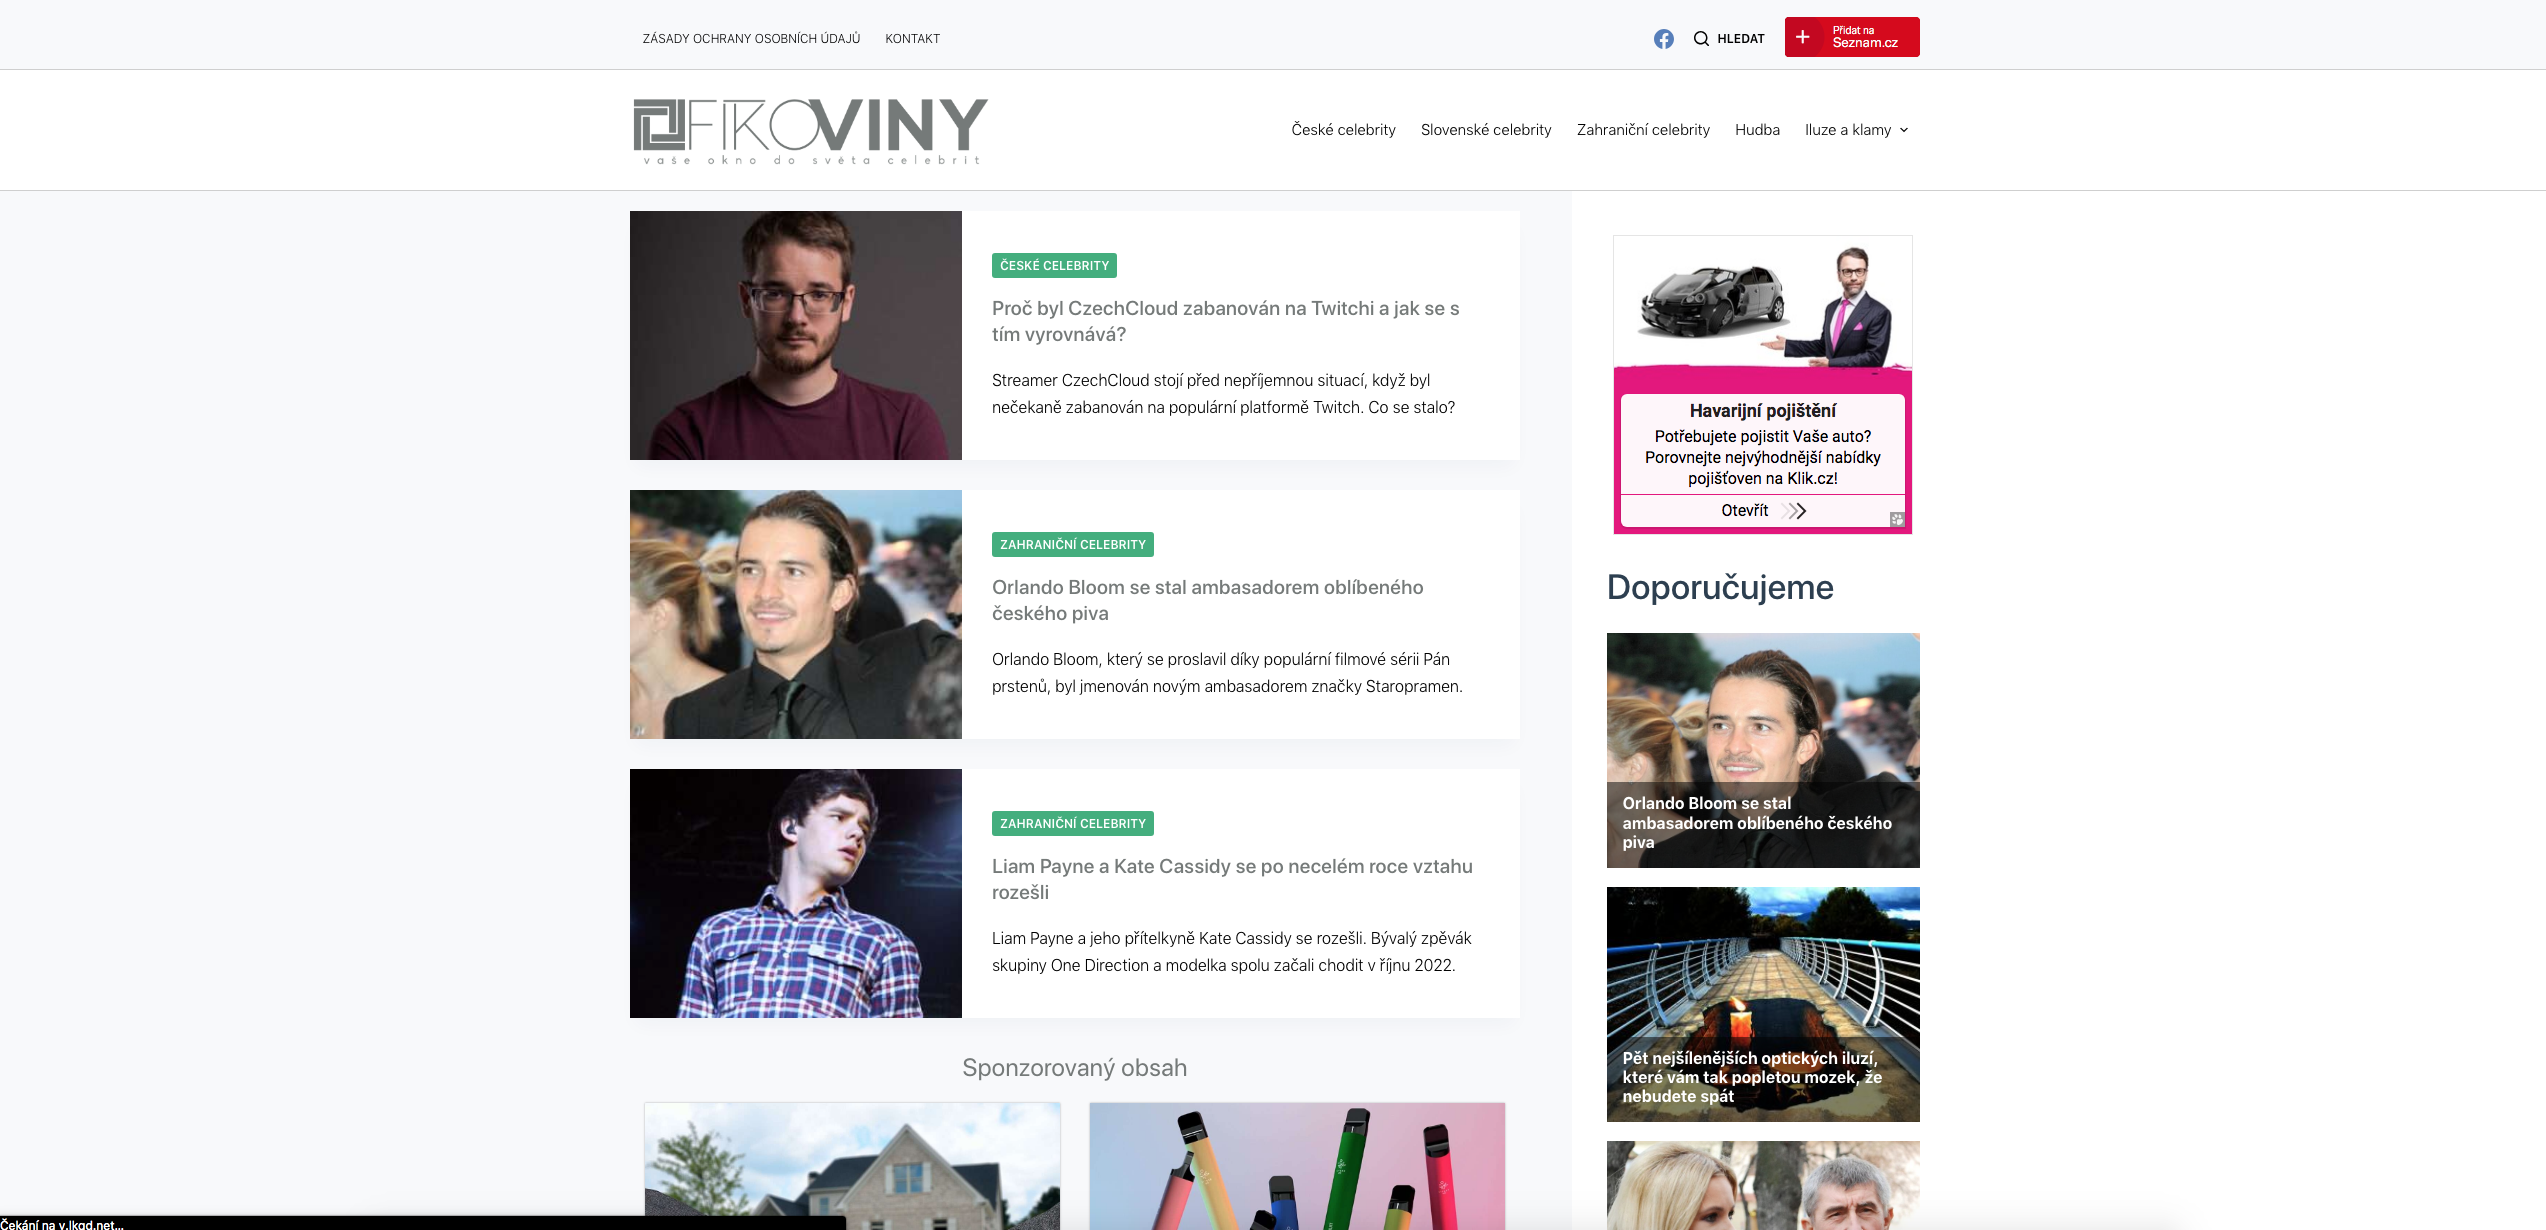Open the blonde woman and man sidebar card

(1763, 1185)
